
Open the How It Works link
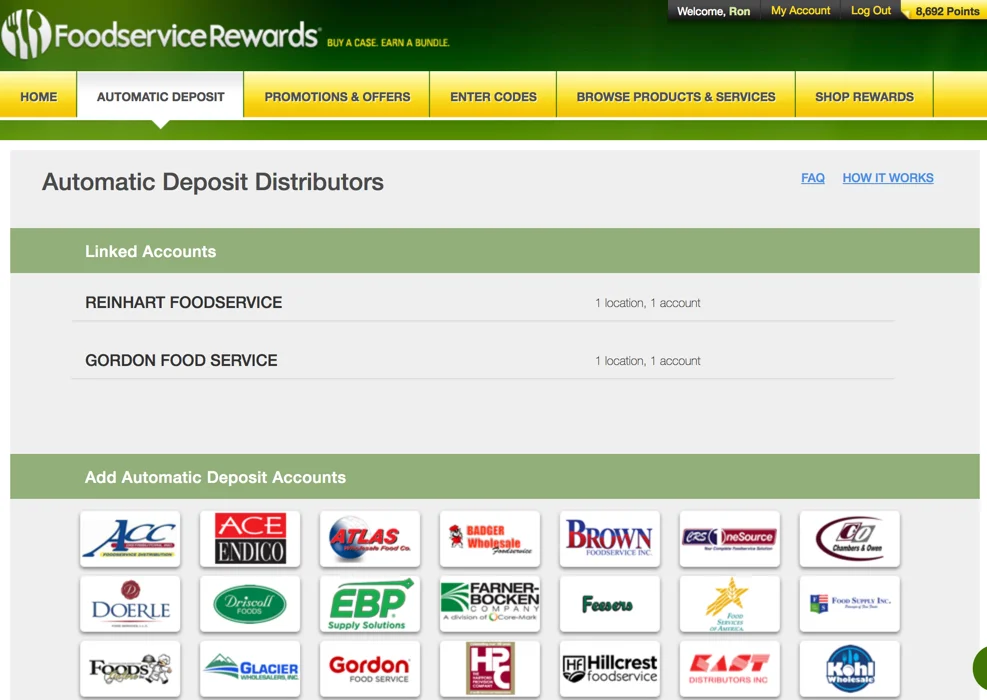tap(888, 178)
